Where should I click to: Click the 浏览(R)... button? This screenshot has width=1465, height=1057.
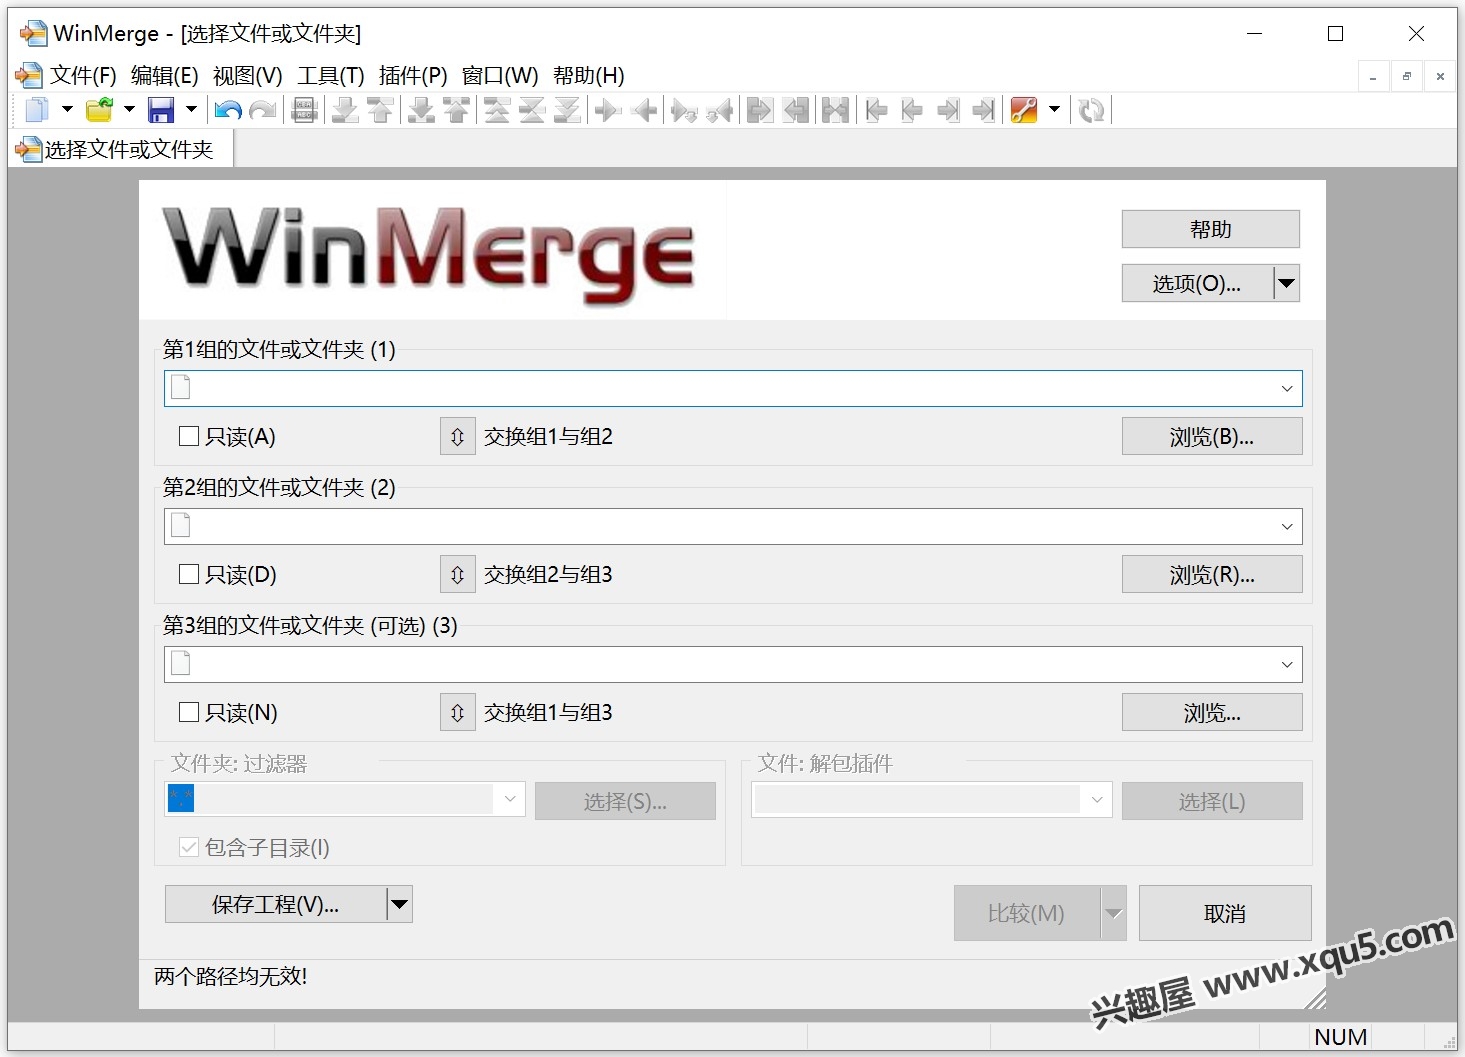[x=1212, y=574]
